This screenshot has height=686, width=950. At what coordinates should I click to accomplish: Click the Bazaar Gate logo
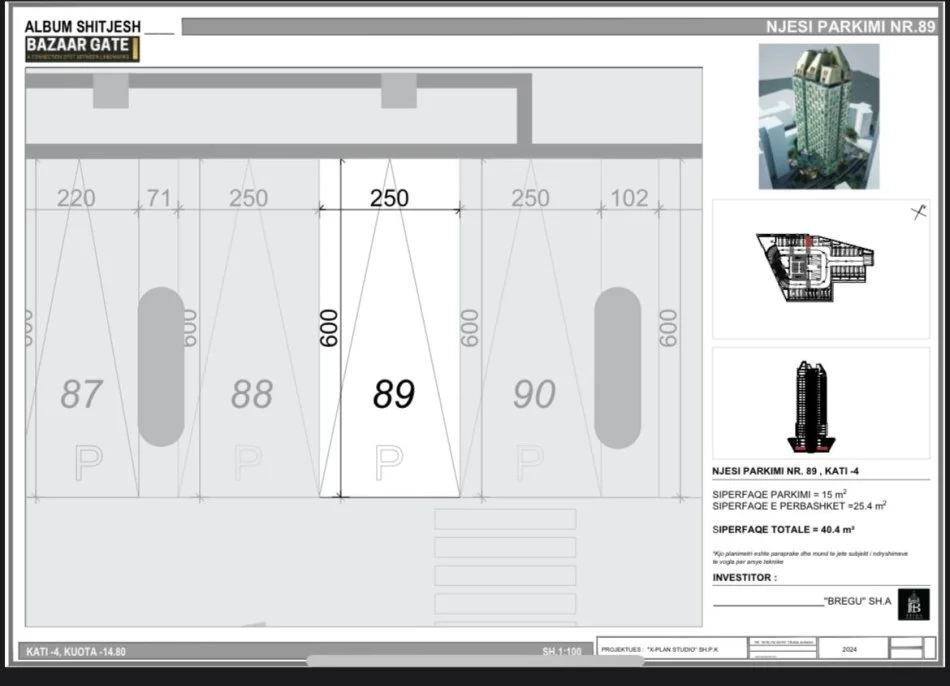[x=82, y=49]
